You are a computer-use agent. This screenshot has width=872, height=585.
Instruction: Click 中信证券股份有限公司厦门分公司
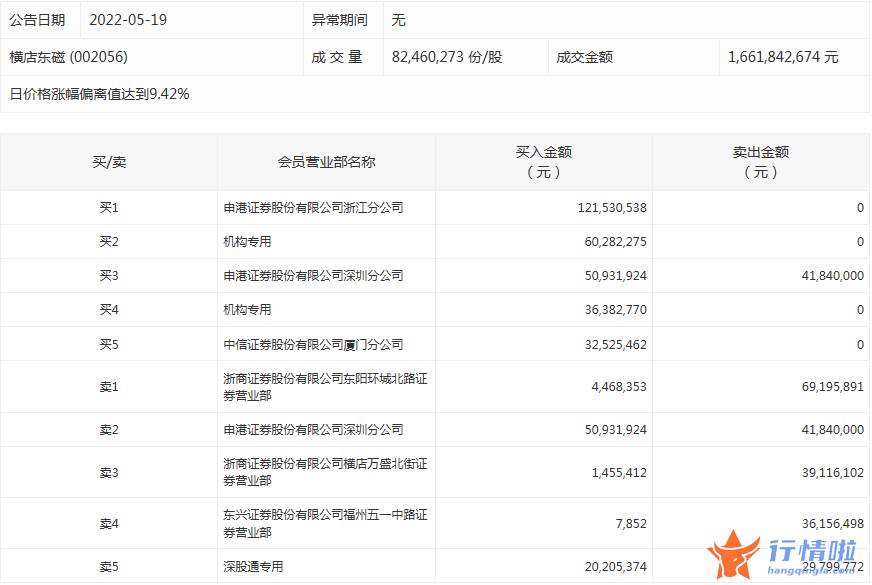[x=313, y=344]
